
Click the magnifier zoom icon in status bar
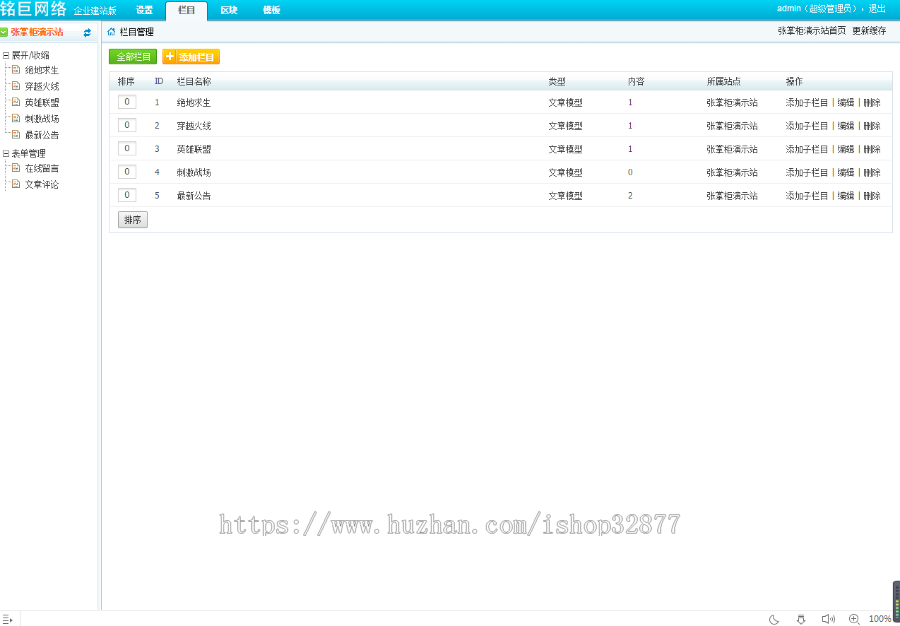point(854,619)
